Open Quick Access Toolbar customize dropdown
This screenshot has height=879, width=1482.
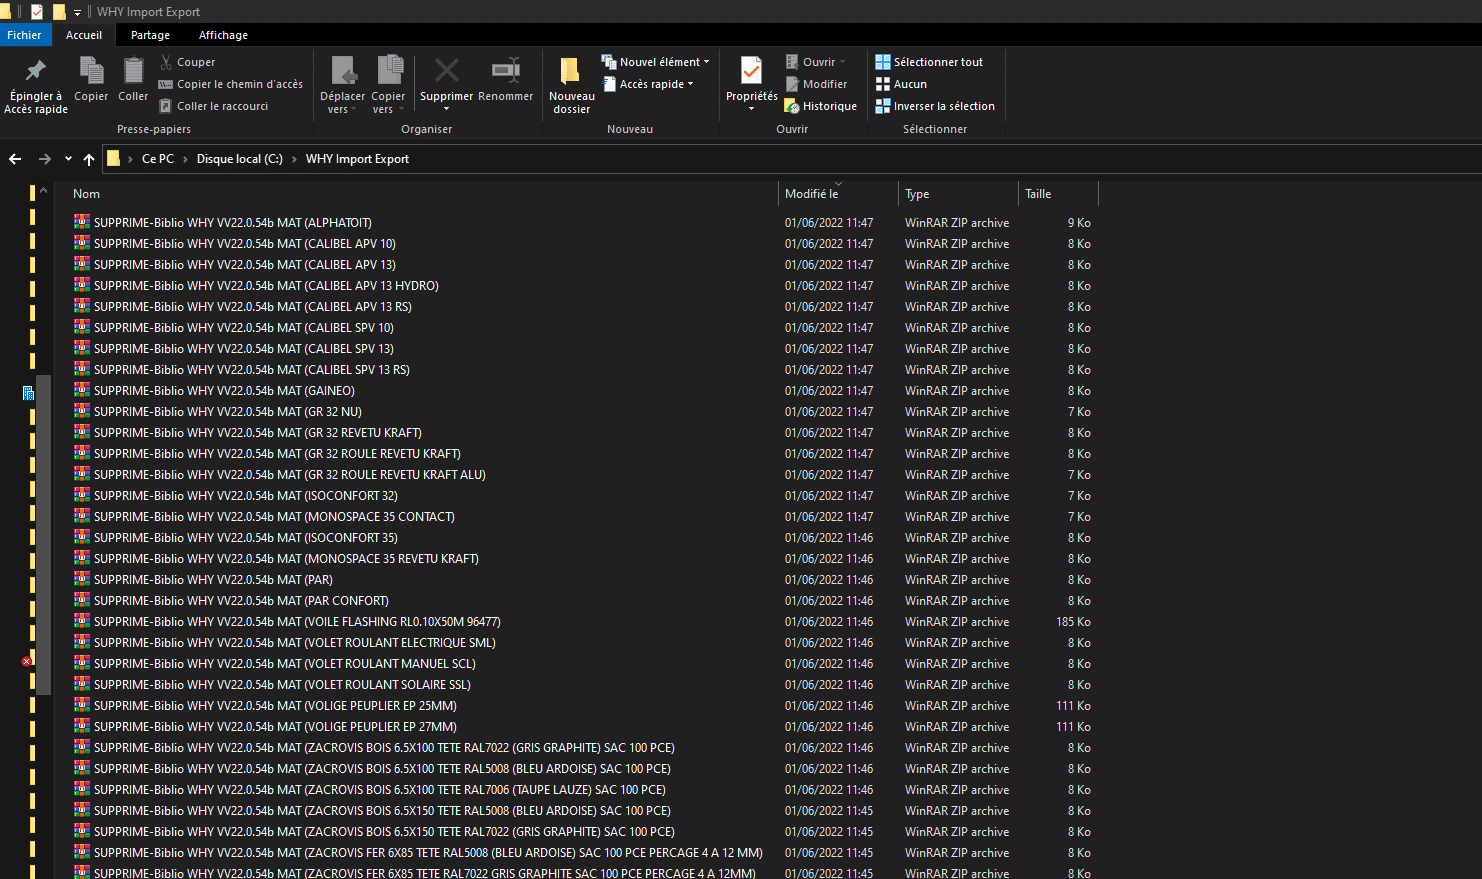point(77,12)
